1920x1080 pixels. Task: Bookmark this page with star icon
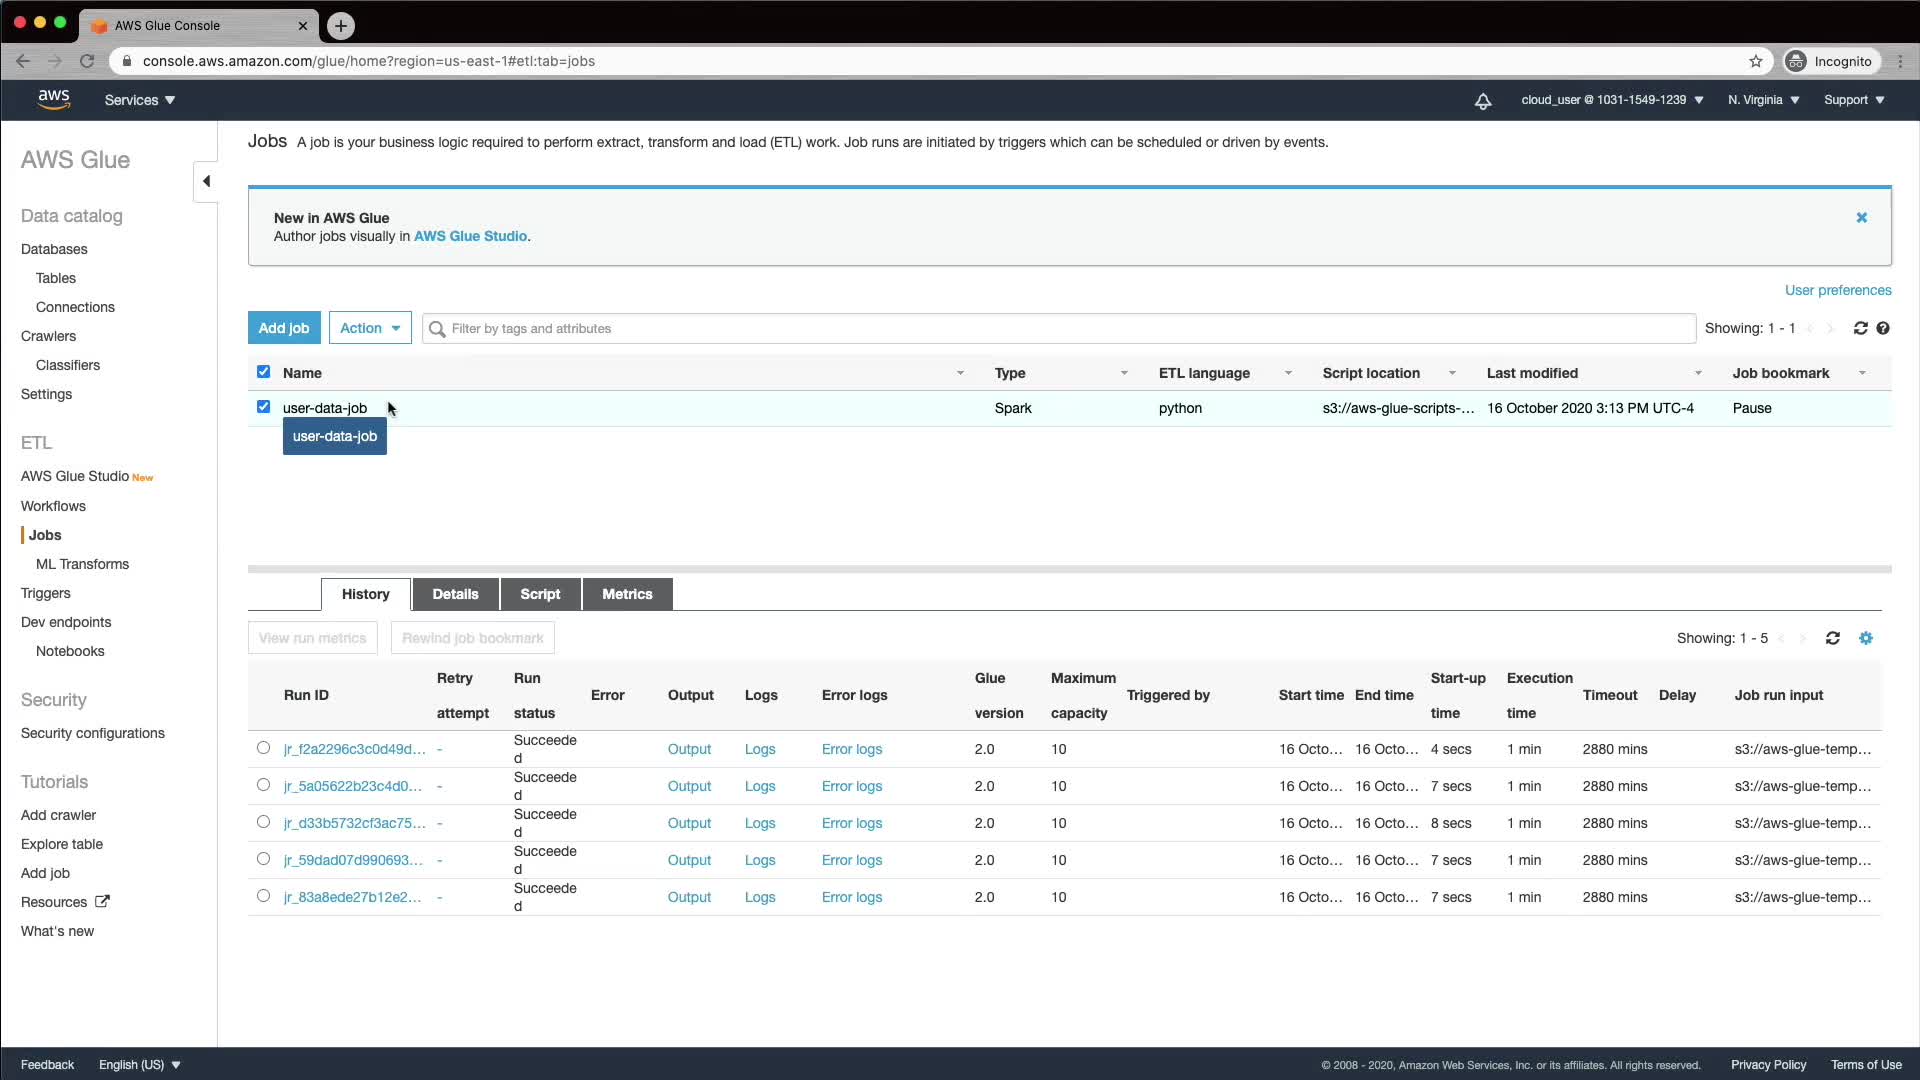point(1756,61)
